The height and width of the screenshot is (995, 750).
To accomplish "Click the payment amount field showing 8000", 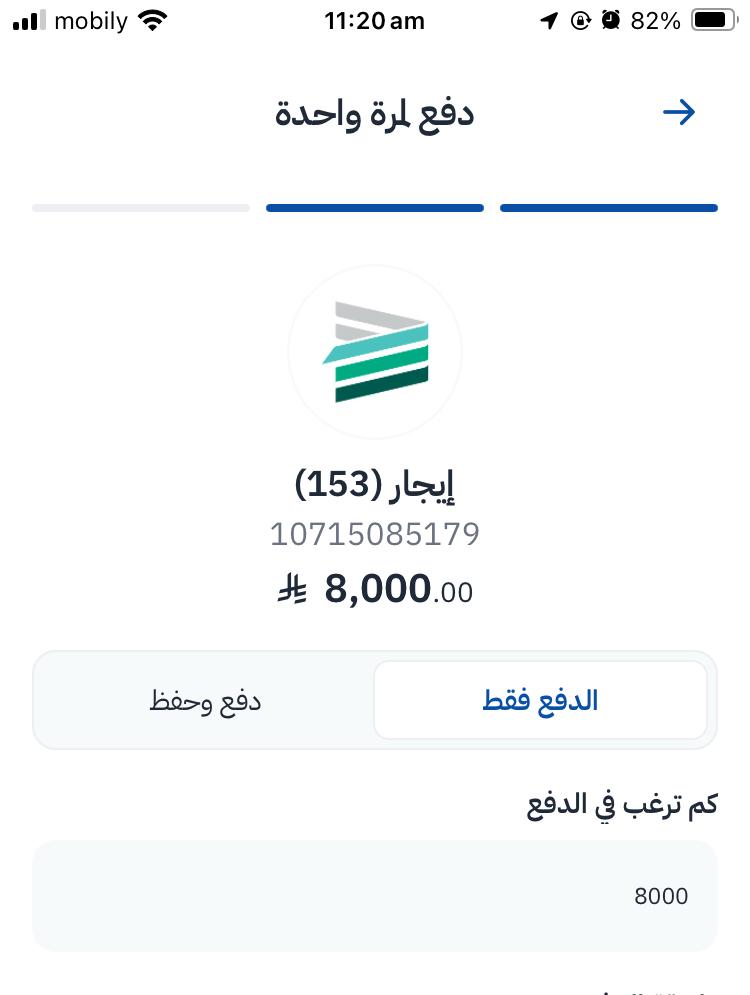I will 375,895.
